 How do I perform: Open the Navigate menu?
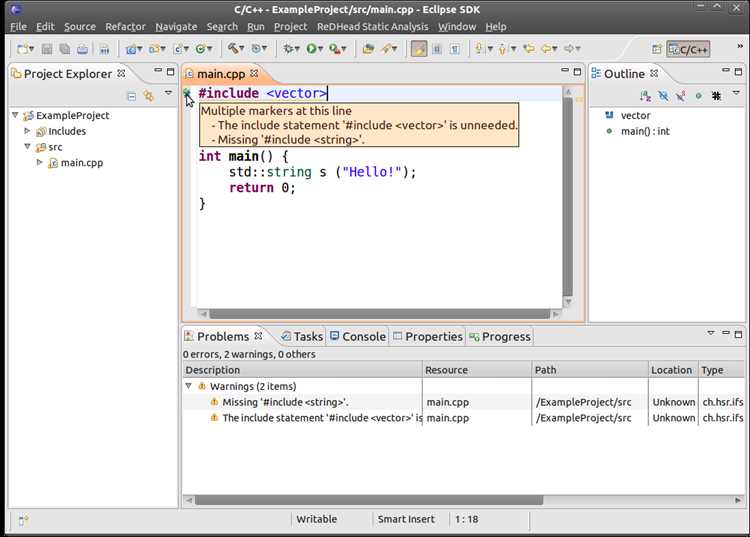(176, 27)
